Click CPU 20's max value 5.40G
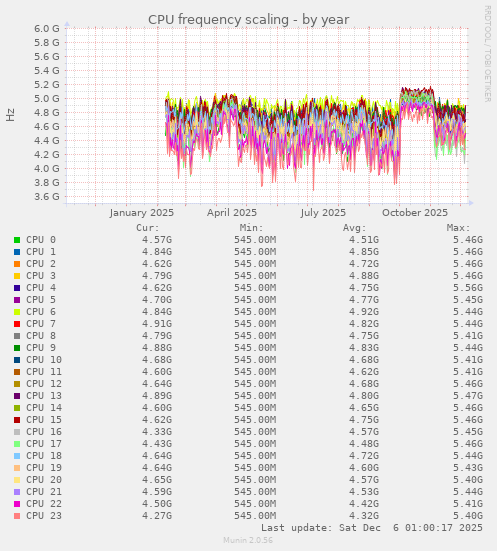 [468, 480]
